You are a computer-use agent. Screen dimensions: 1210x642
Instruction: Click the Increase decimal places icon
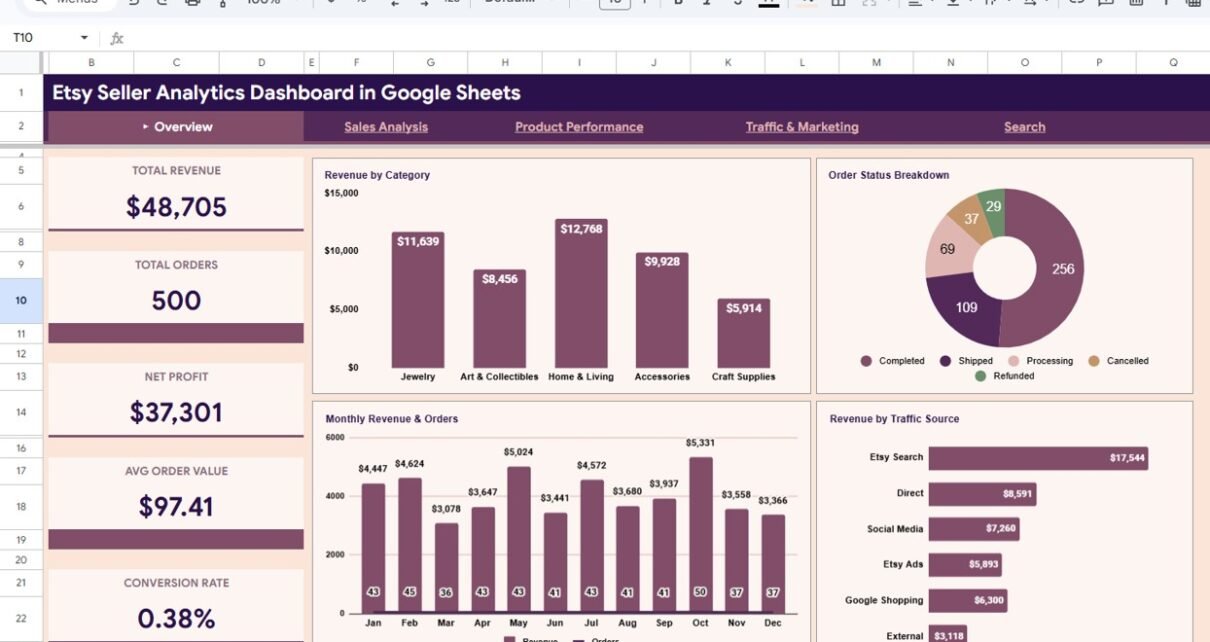[424, 3]
